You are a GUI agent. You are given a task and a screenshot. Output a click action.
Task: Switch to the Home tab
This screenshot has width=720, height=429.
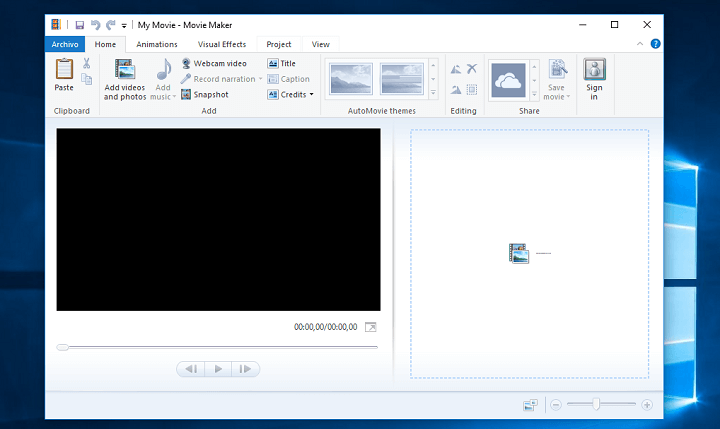105,44
